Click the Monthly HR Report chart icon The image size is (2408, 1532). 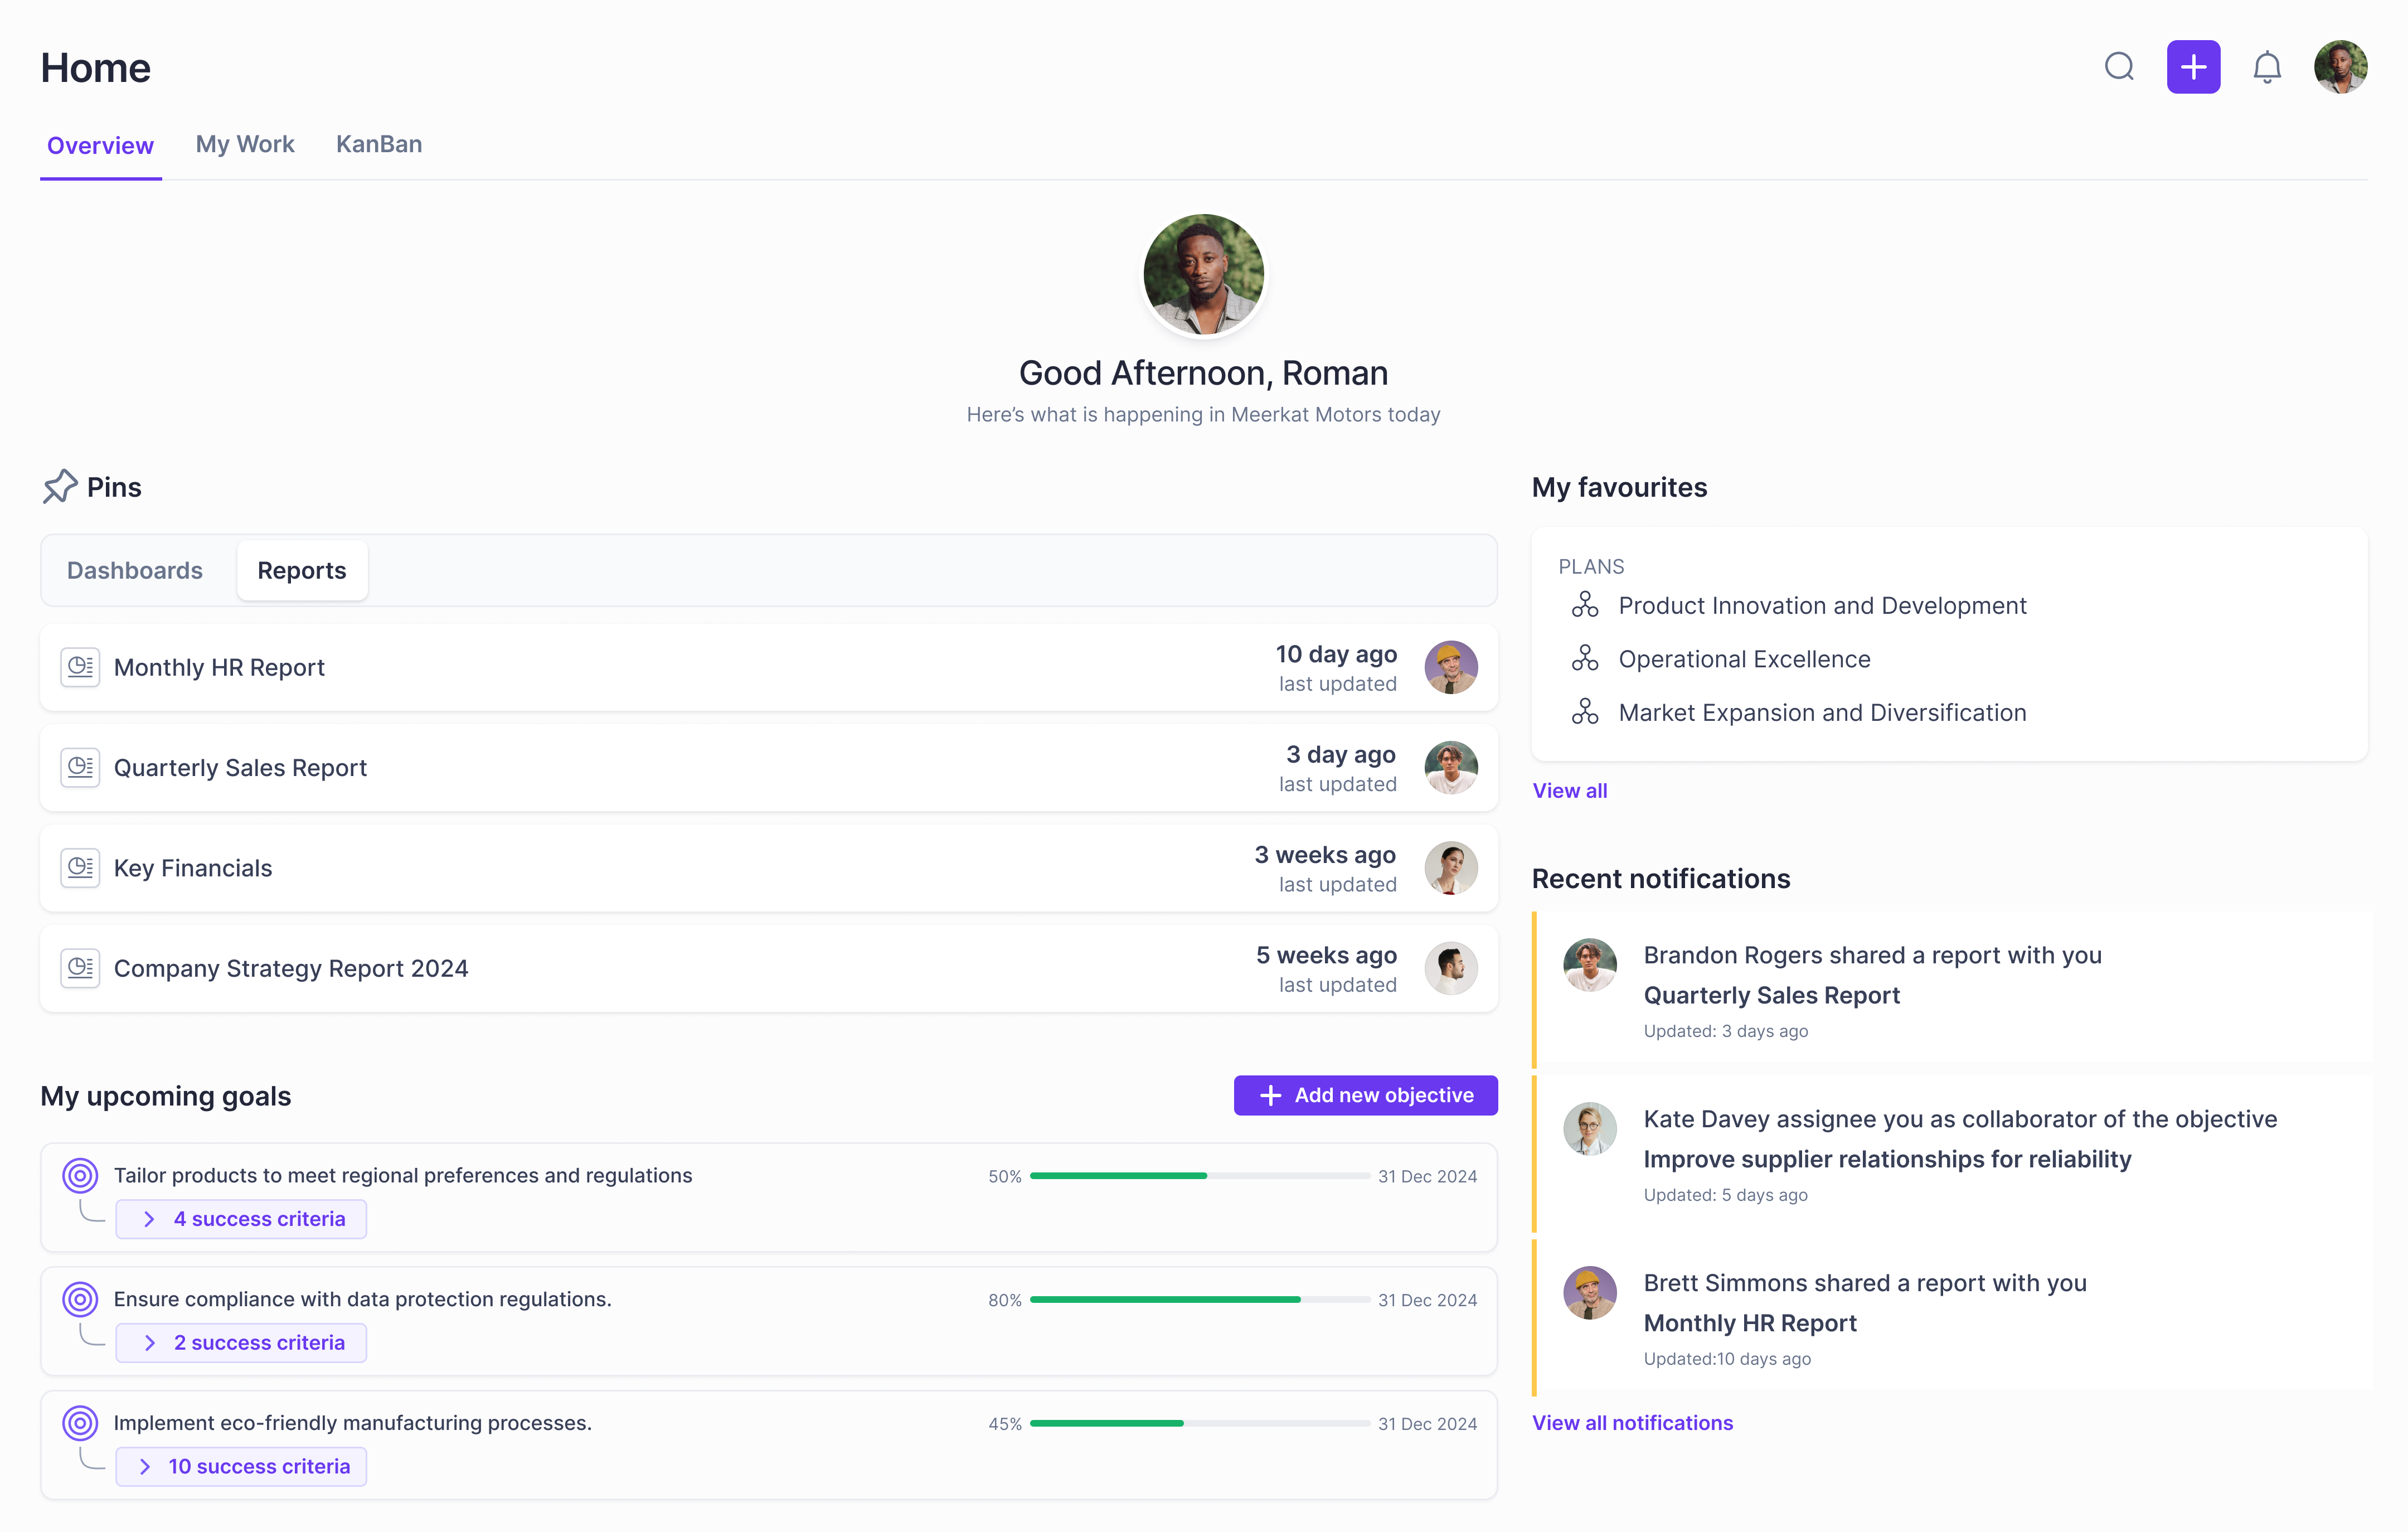click(80, 667)
